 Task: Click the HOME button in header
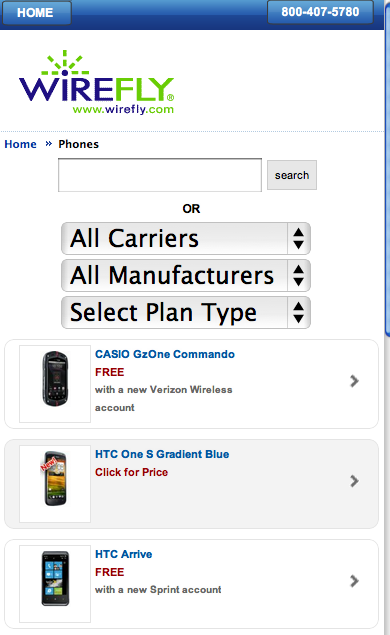pyautogui.click(x=36, y=13)
